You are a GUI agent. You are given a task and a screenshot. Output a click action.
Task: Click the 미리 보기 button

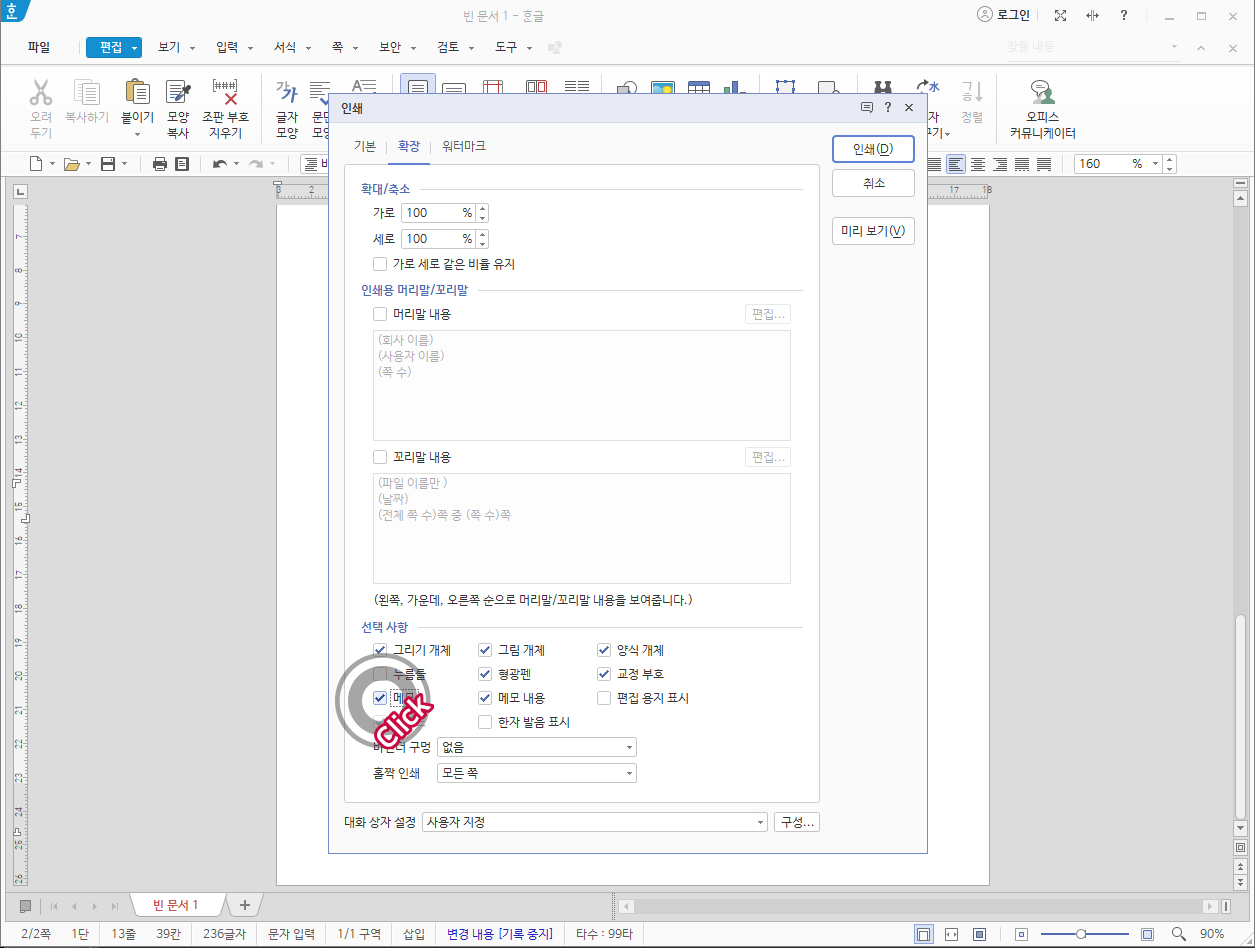tap(873, 230)
